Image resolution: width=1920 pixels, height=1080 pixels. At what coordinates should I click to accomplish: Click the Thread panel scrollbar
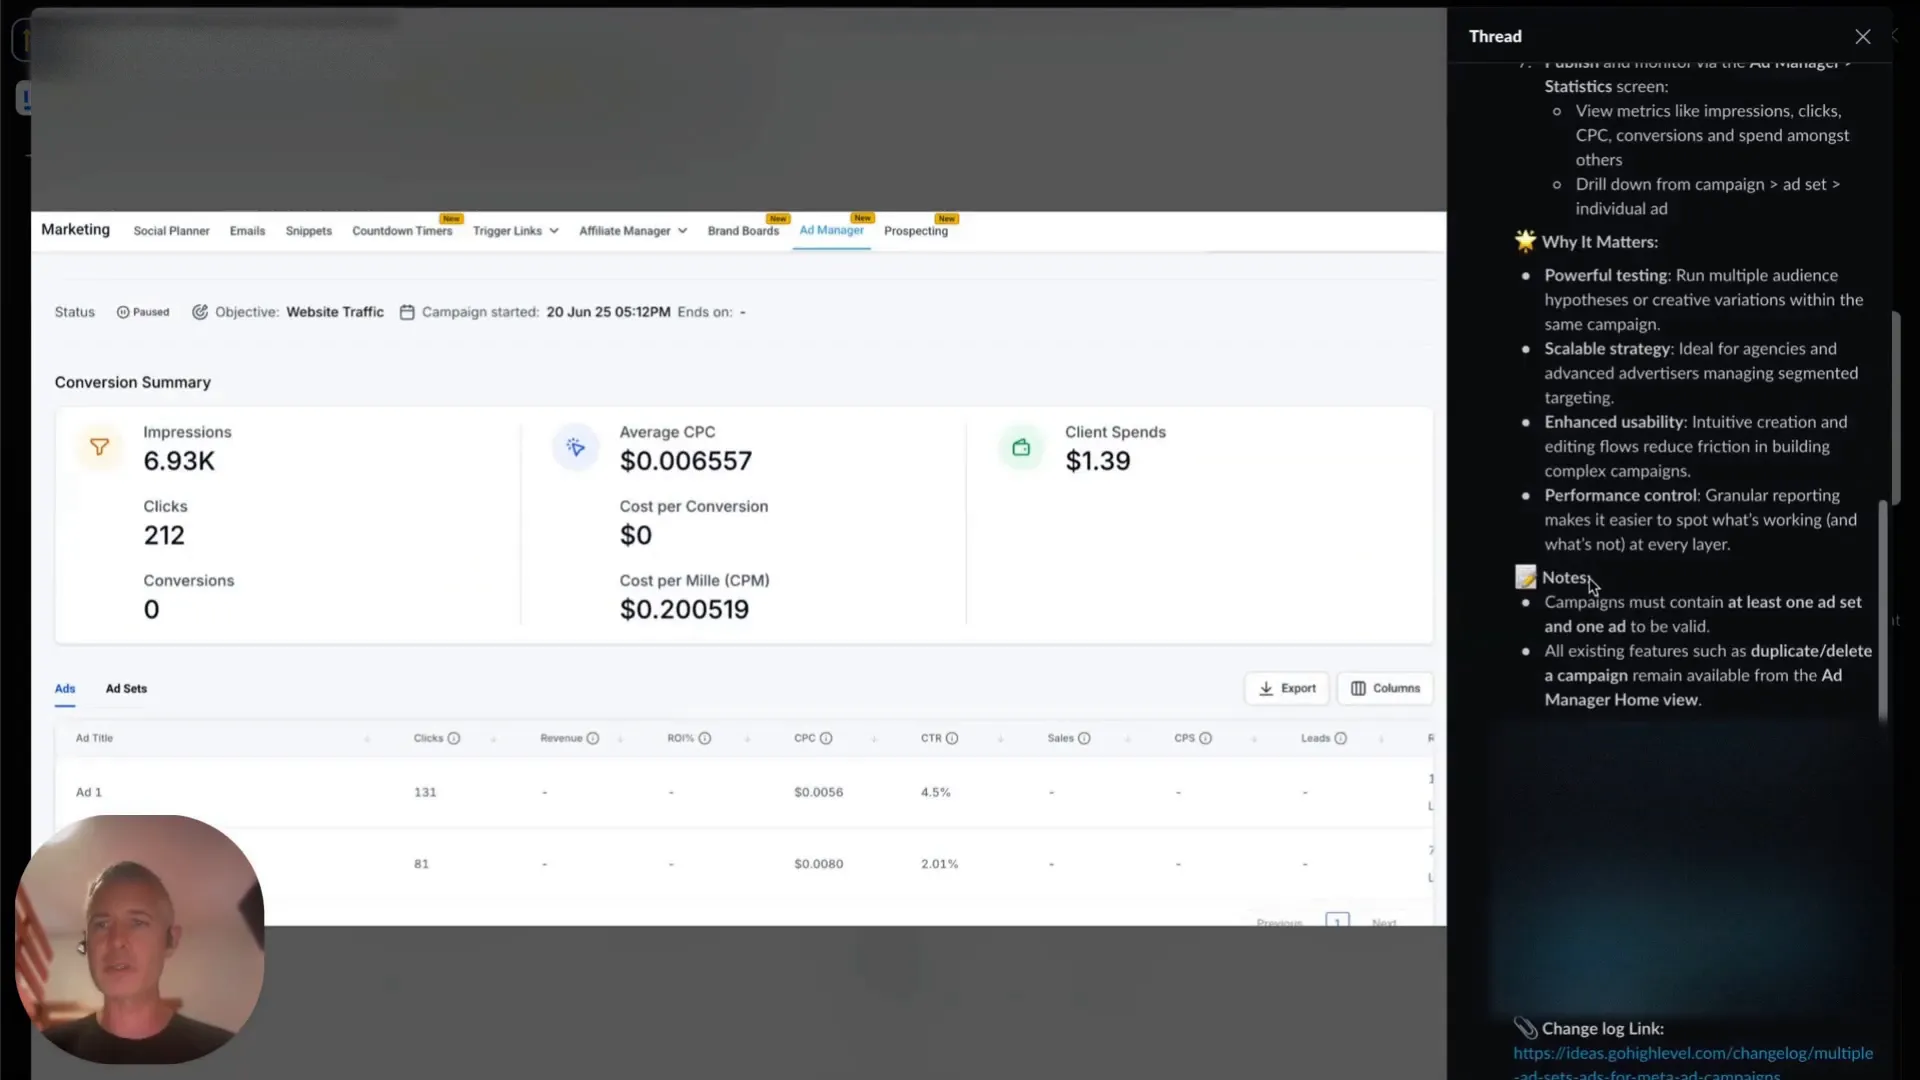[x=1883, y=610]
